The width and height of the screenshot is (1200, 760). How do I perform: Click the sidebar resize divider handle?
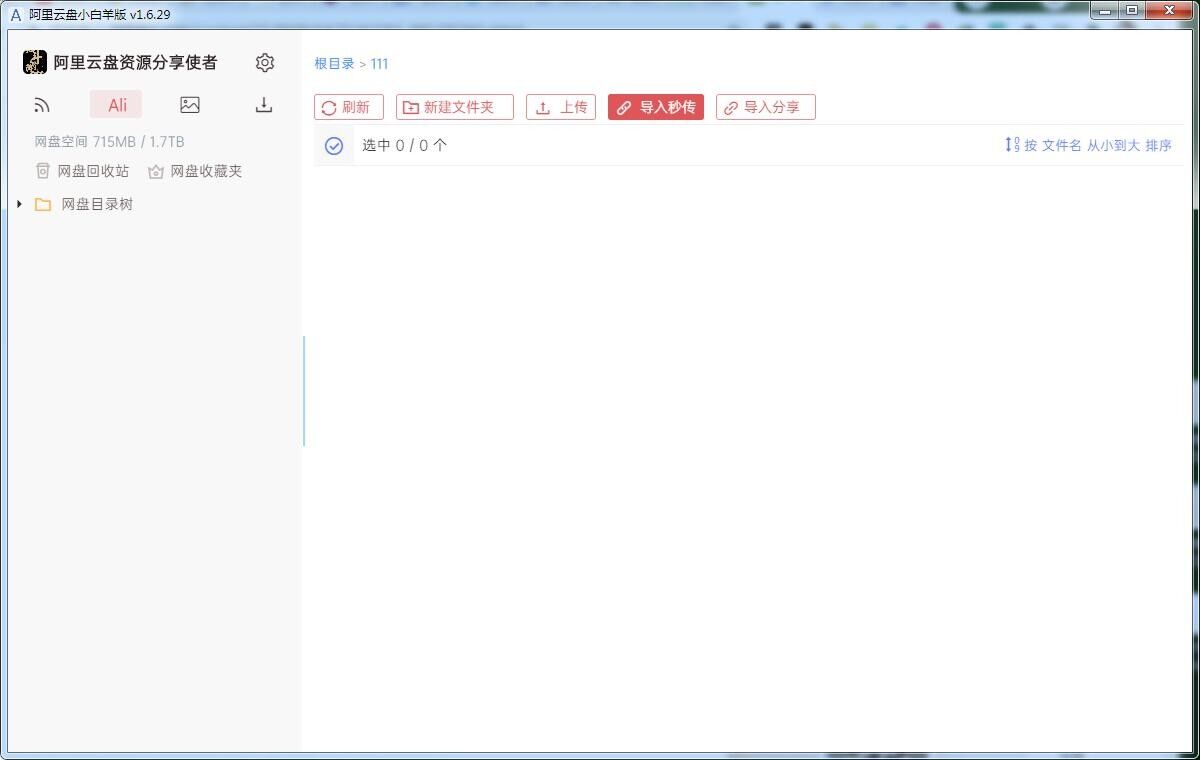point(304,391)
